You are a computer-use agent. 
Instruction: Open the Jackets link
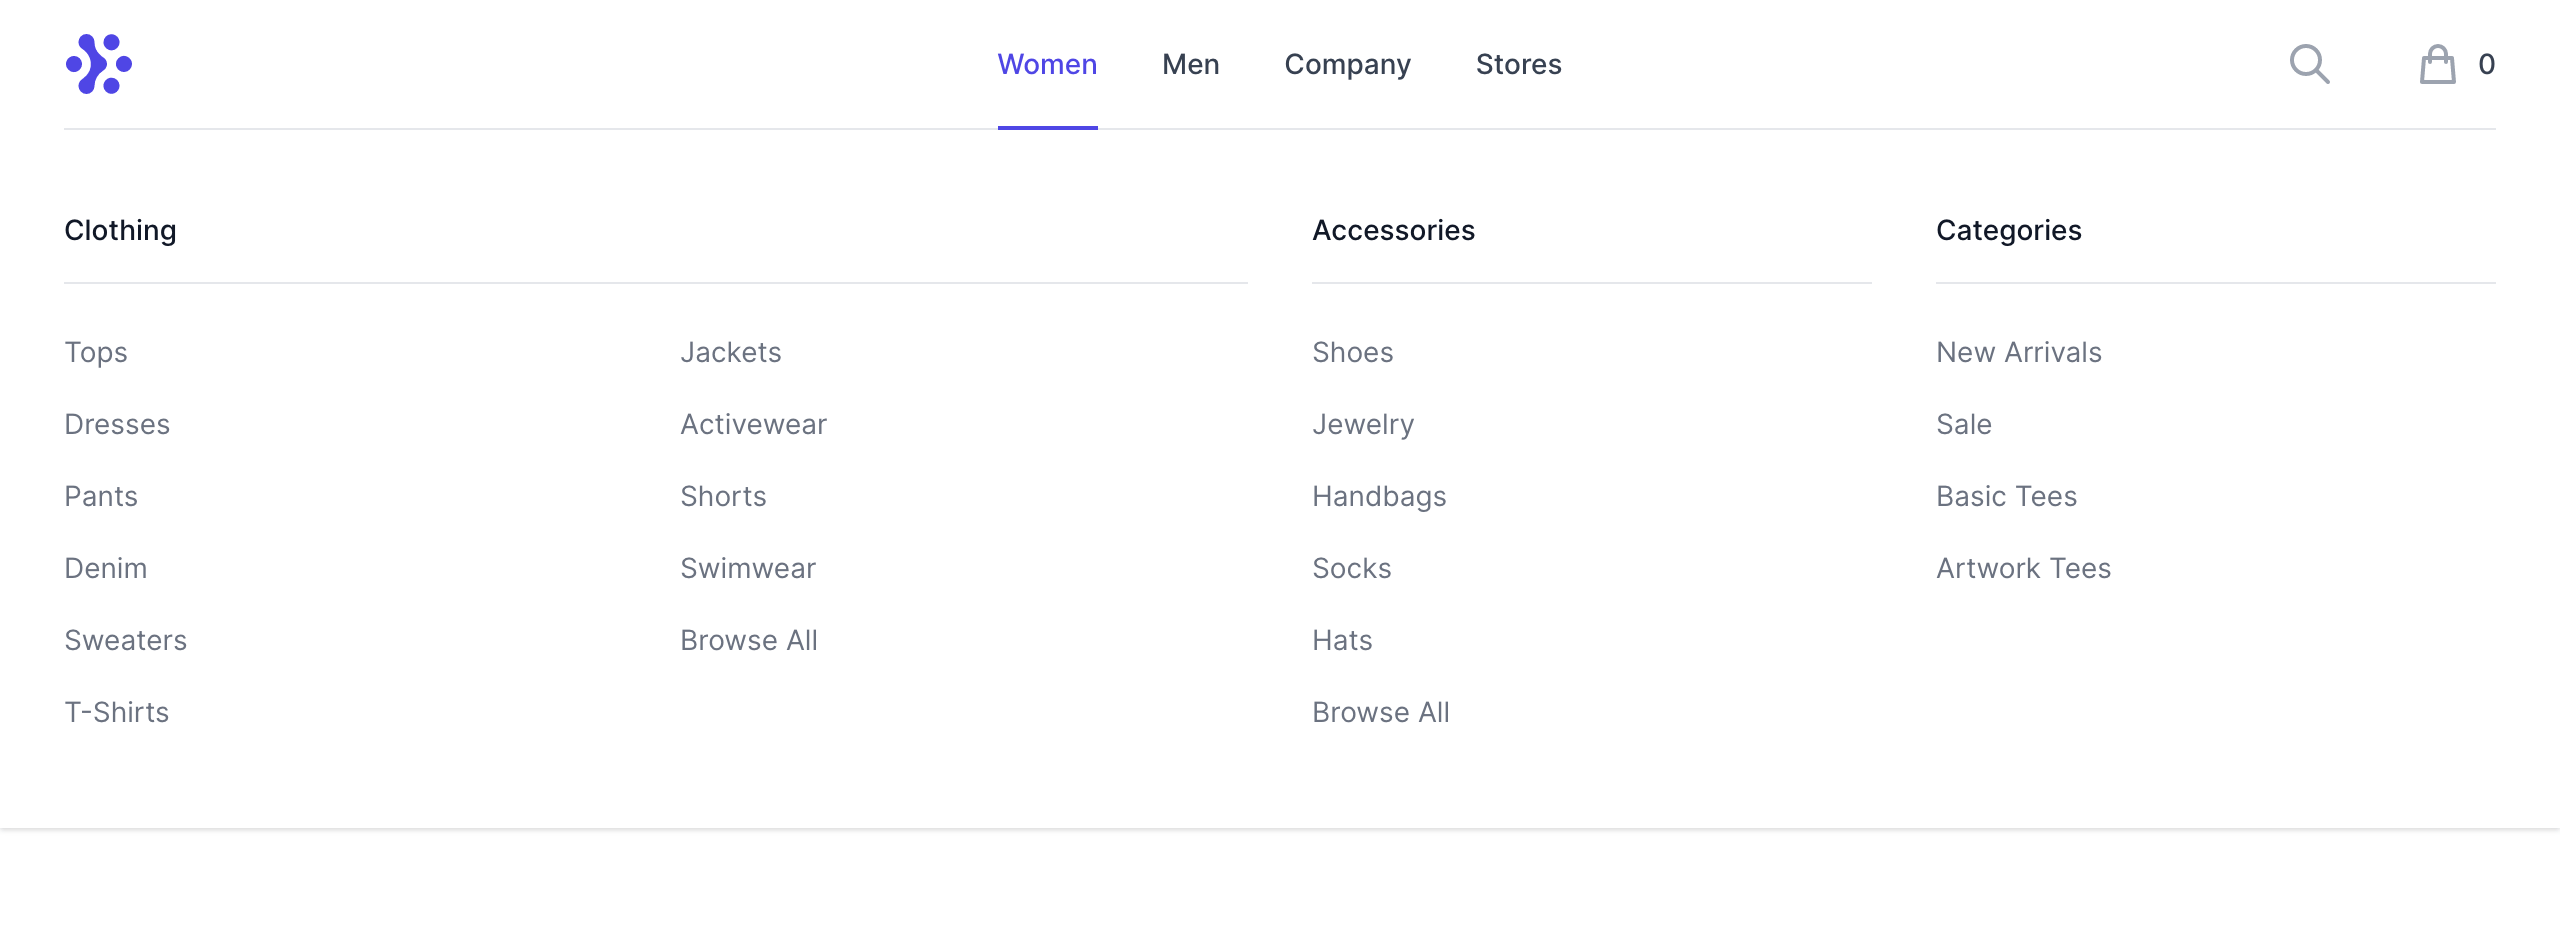731,352
